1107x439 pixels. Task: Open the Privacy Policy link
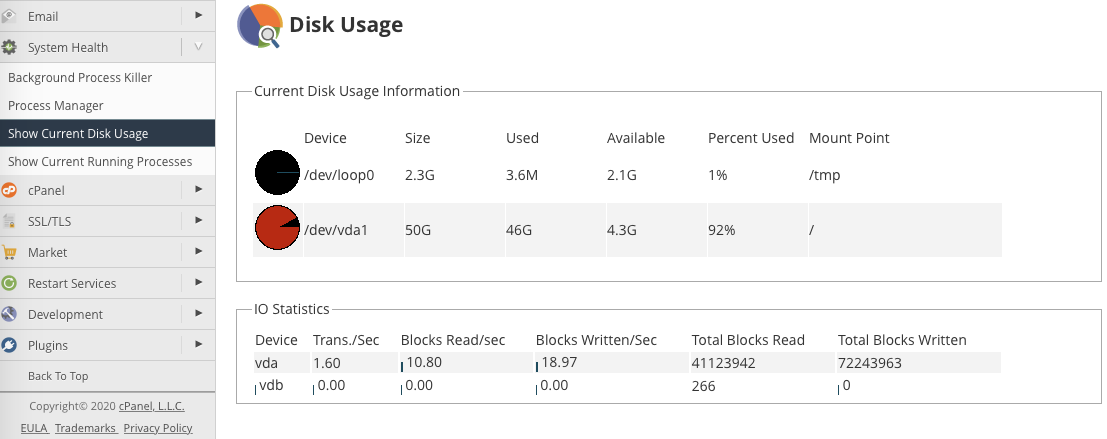158,428
